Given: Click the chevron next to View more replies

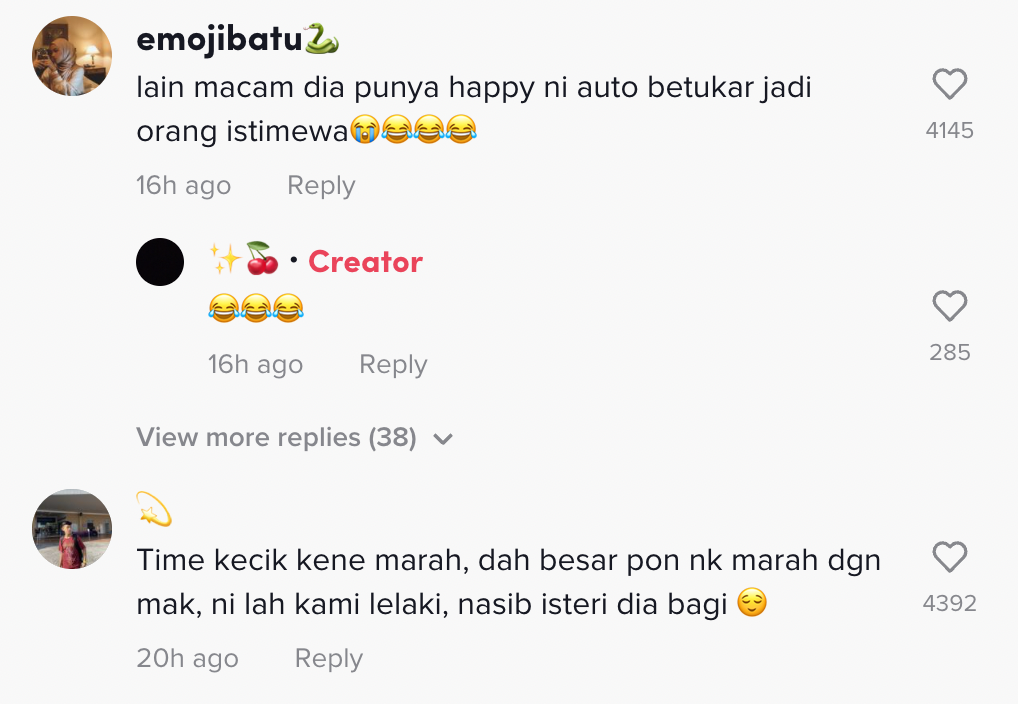Looking at the screenshot, I should 443,439.
